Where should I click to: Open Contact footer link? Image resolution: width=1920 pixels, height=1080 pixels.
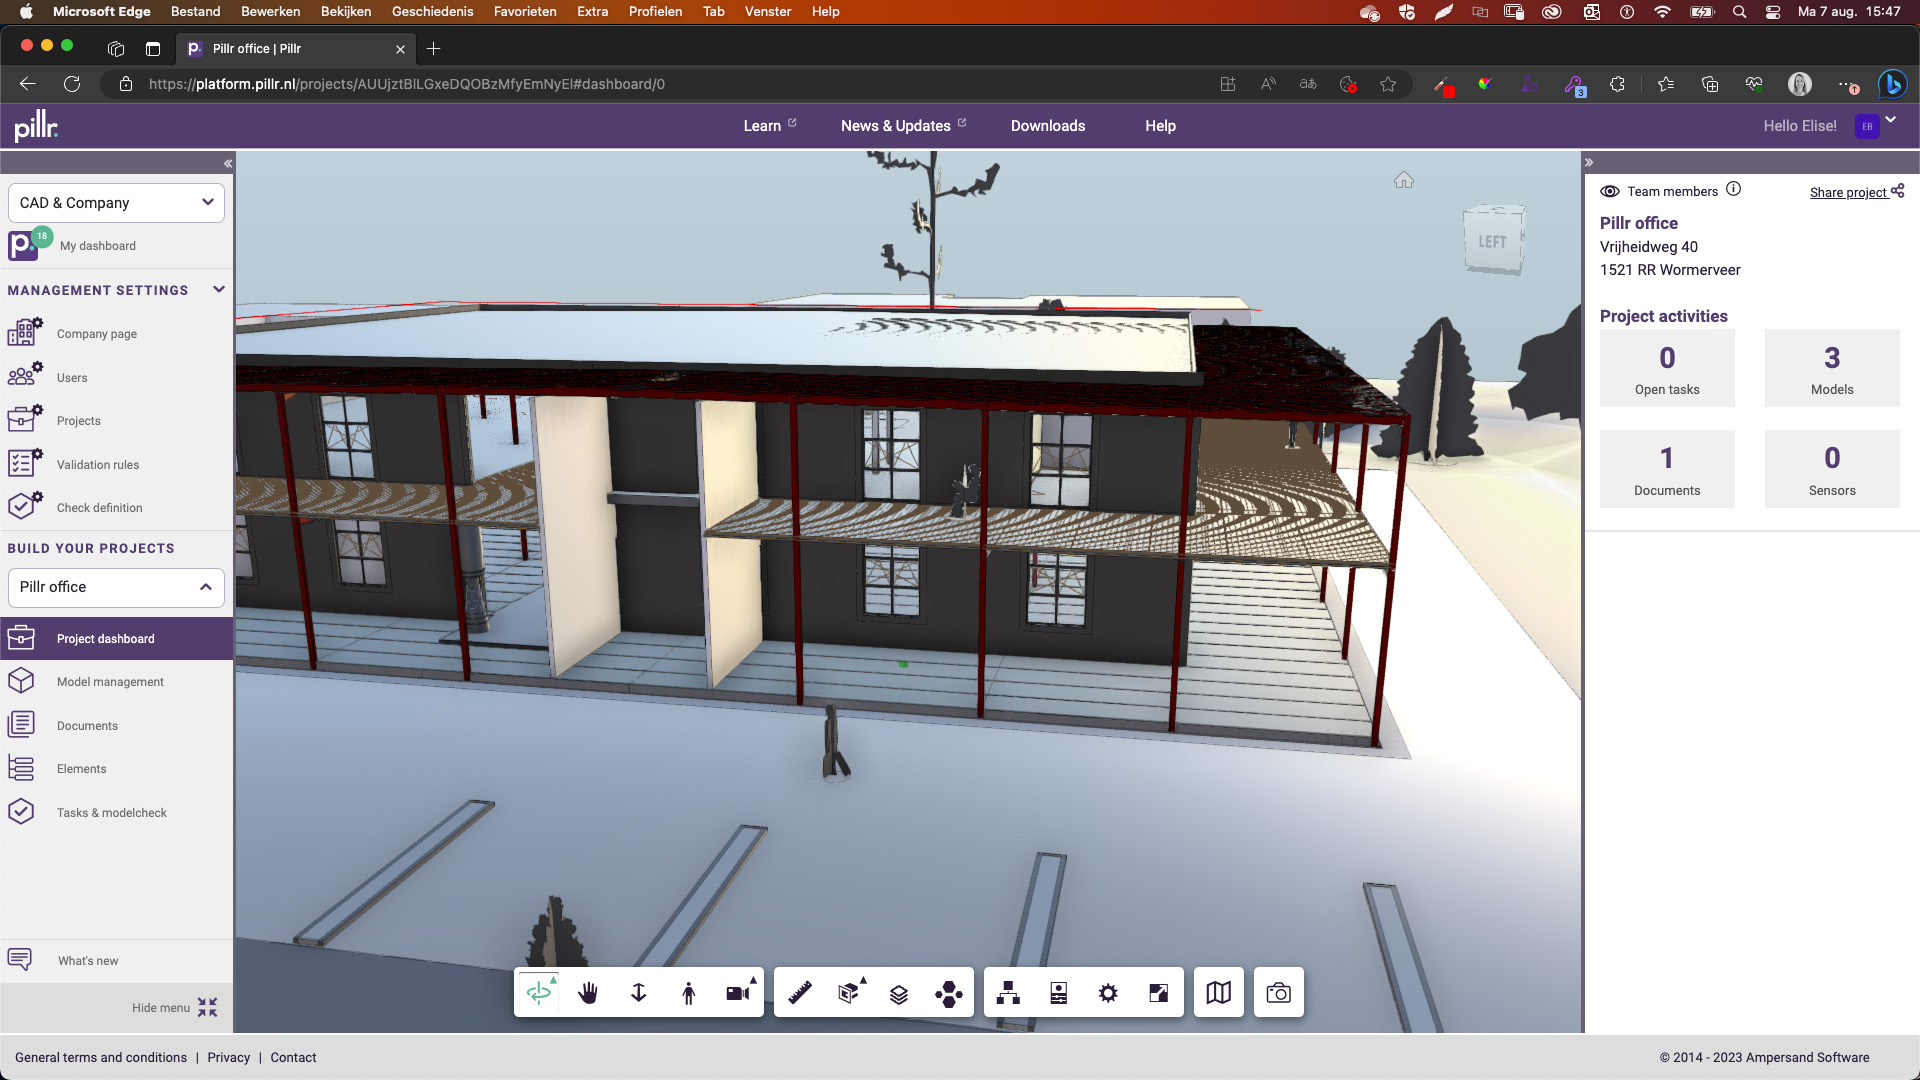pos(293,1057)
